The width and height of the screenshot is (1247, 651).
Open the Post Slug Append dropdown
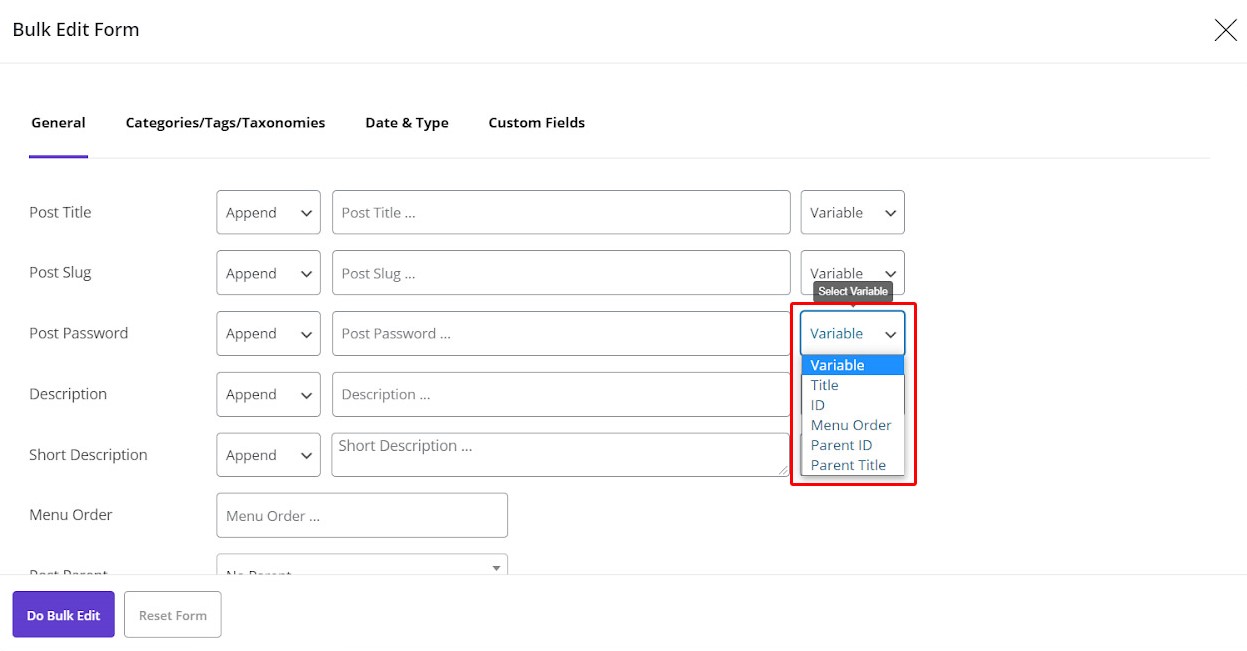[x=268, y=273]
